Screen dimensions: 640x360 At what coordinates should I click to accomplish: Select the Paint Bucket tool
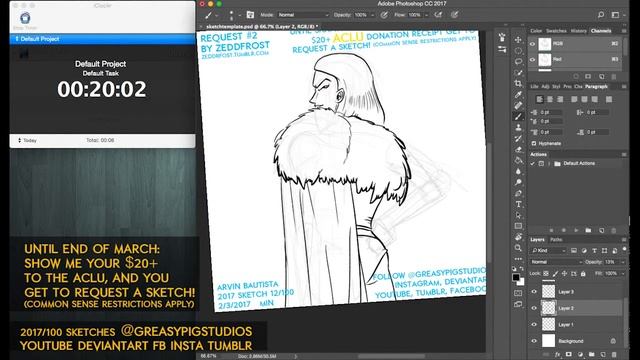click(x=518, y=160)
